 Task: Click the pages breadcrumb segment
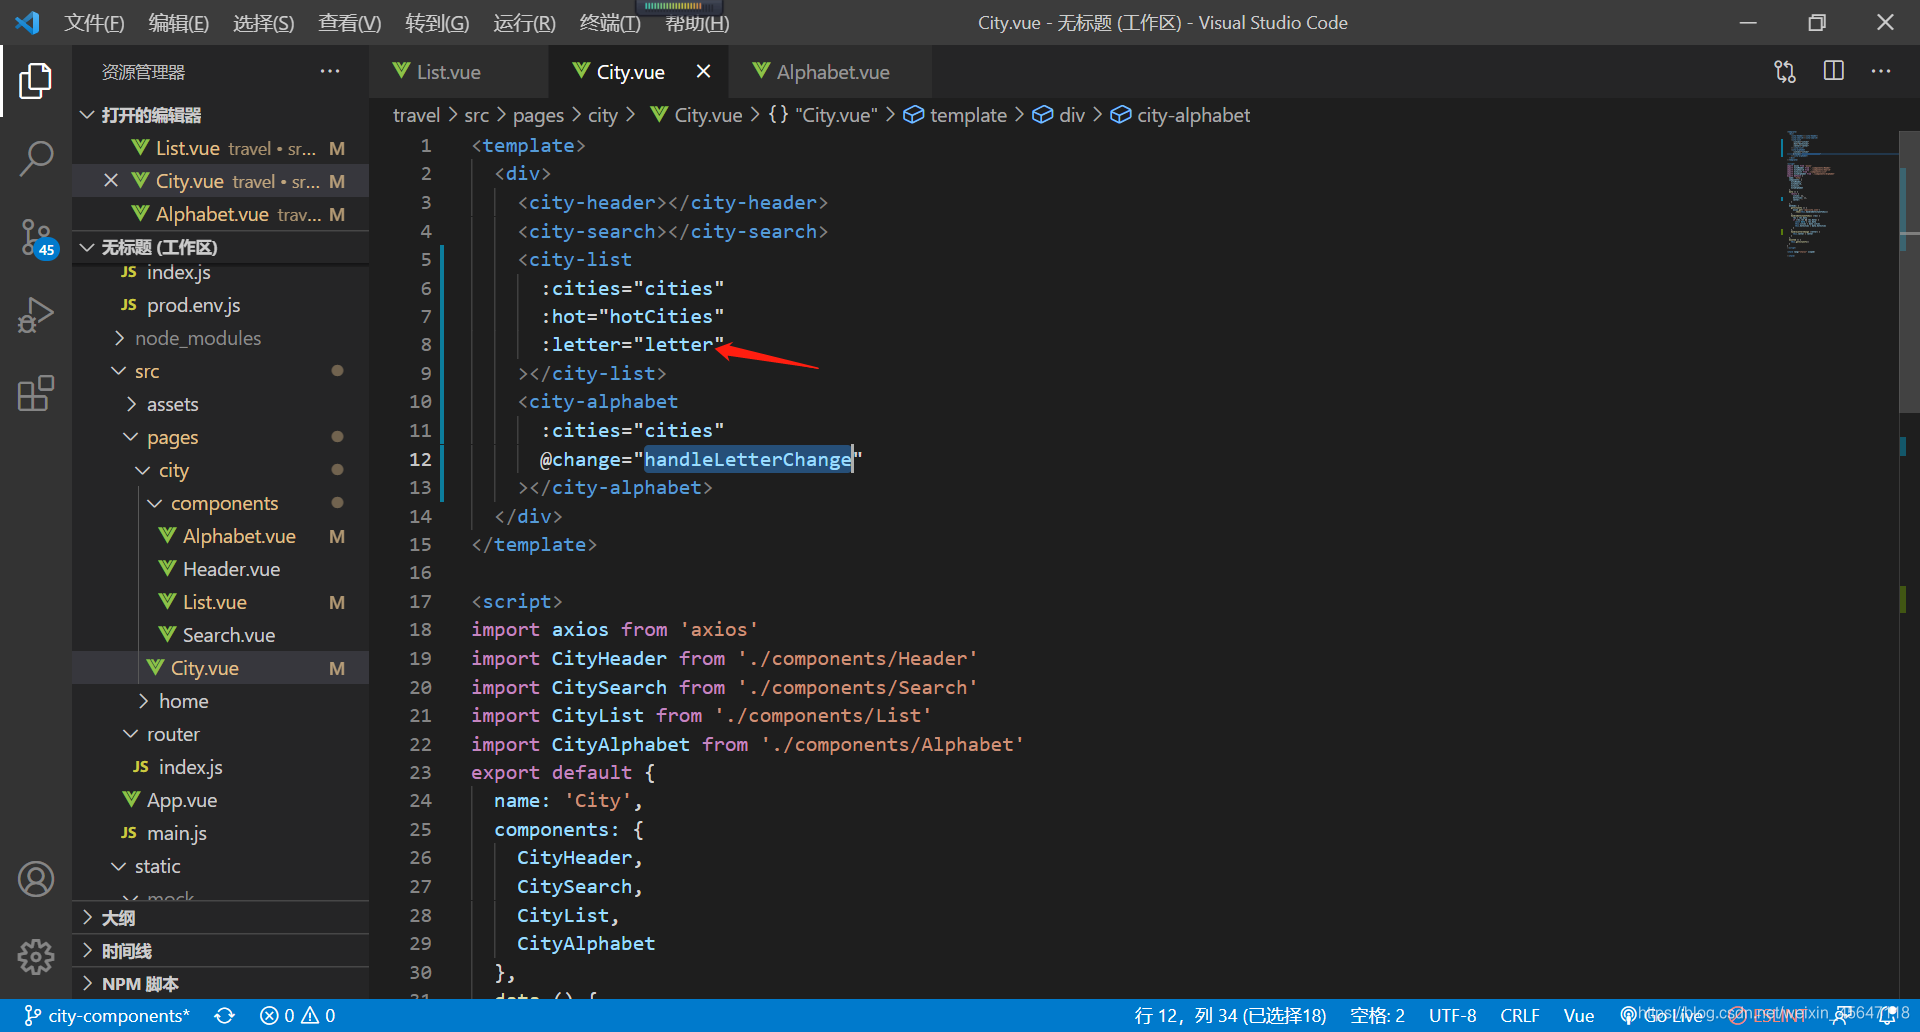(538, 115)
